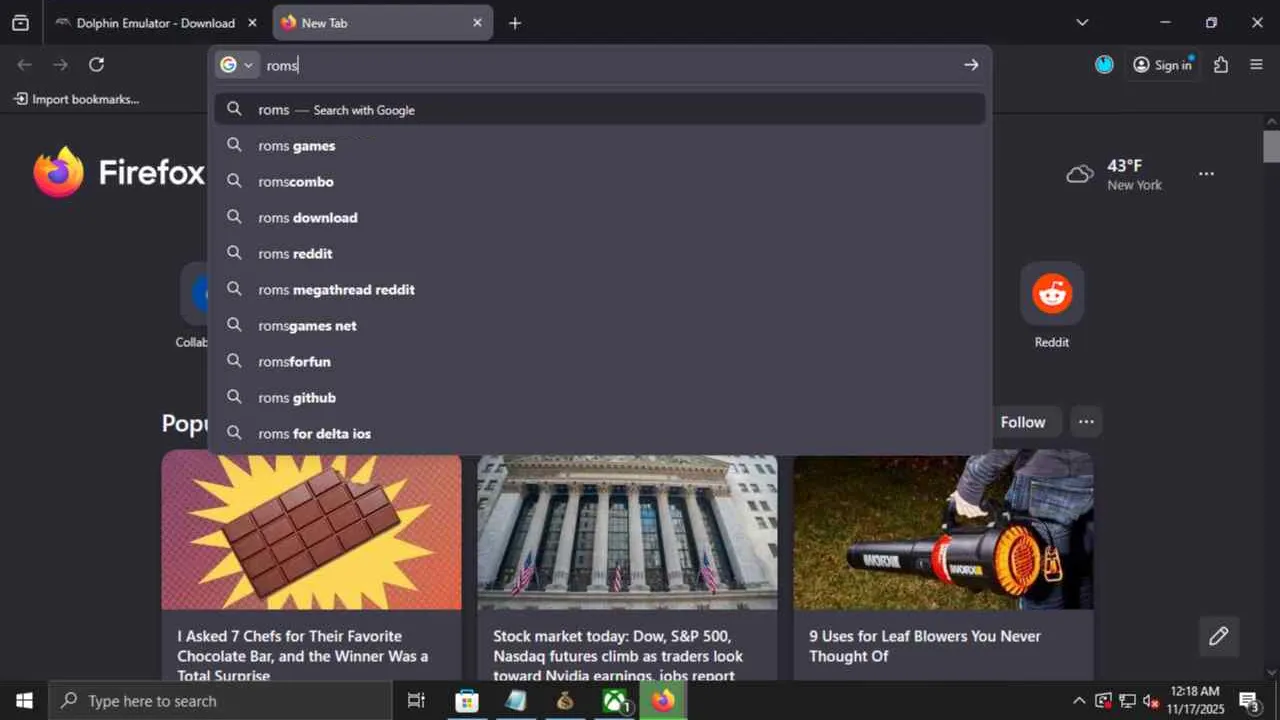Follow the popular stories topic
Screen dimensions: 1280x720
tap(1023, 422)
